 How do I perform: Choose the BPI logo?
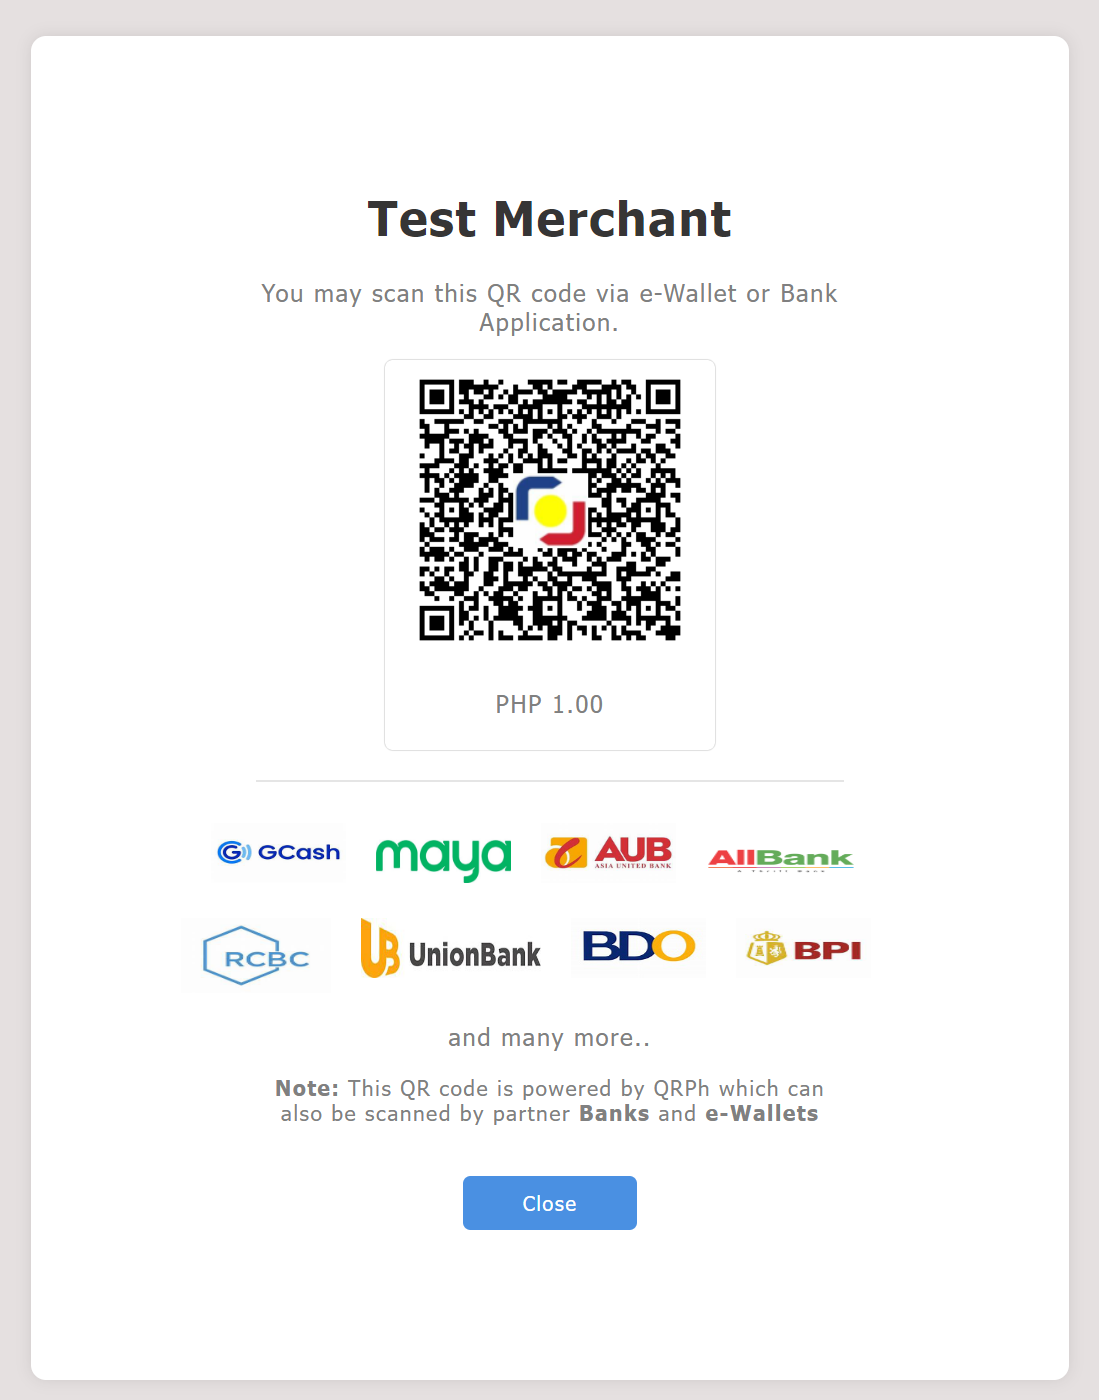pyautogui.click(x=804, y=948)
